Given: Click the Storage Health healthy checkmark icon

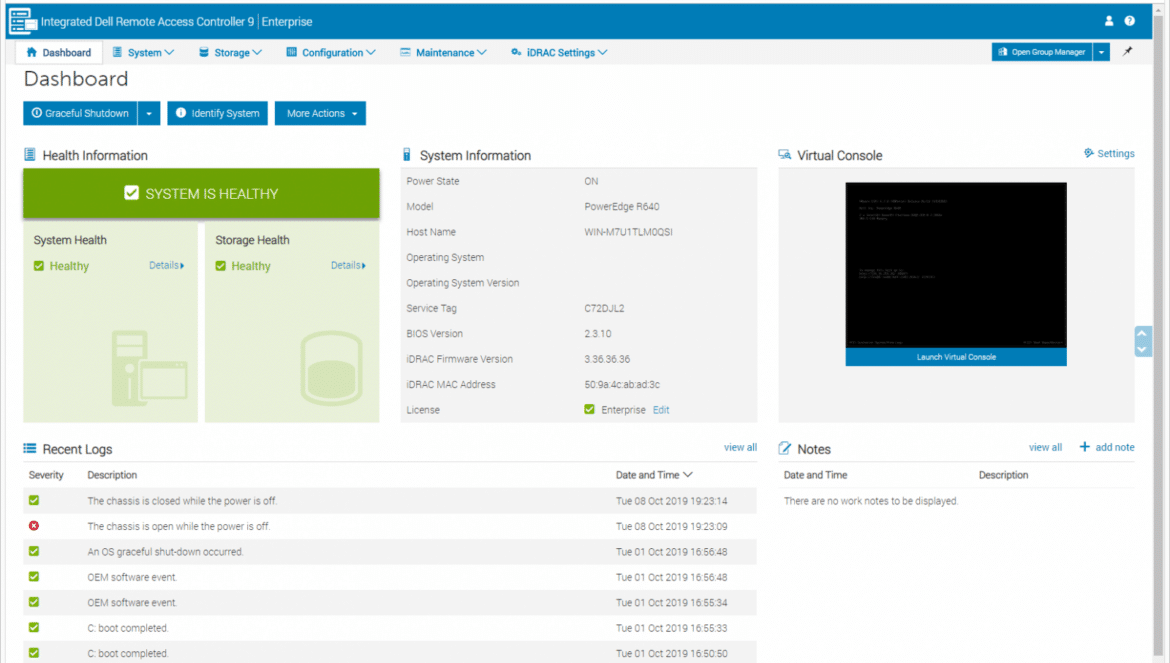Looking at the screenshot, I should (x=221, y=265).
